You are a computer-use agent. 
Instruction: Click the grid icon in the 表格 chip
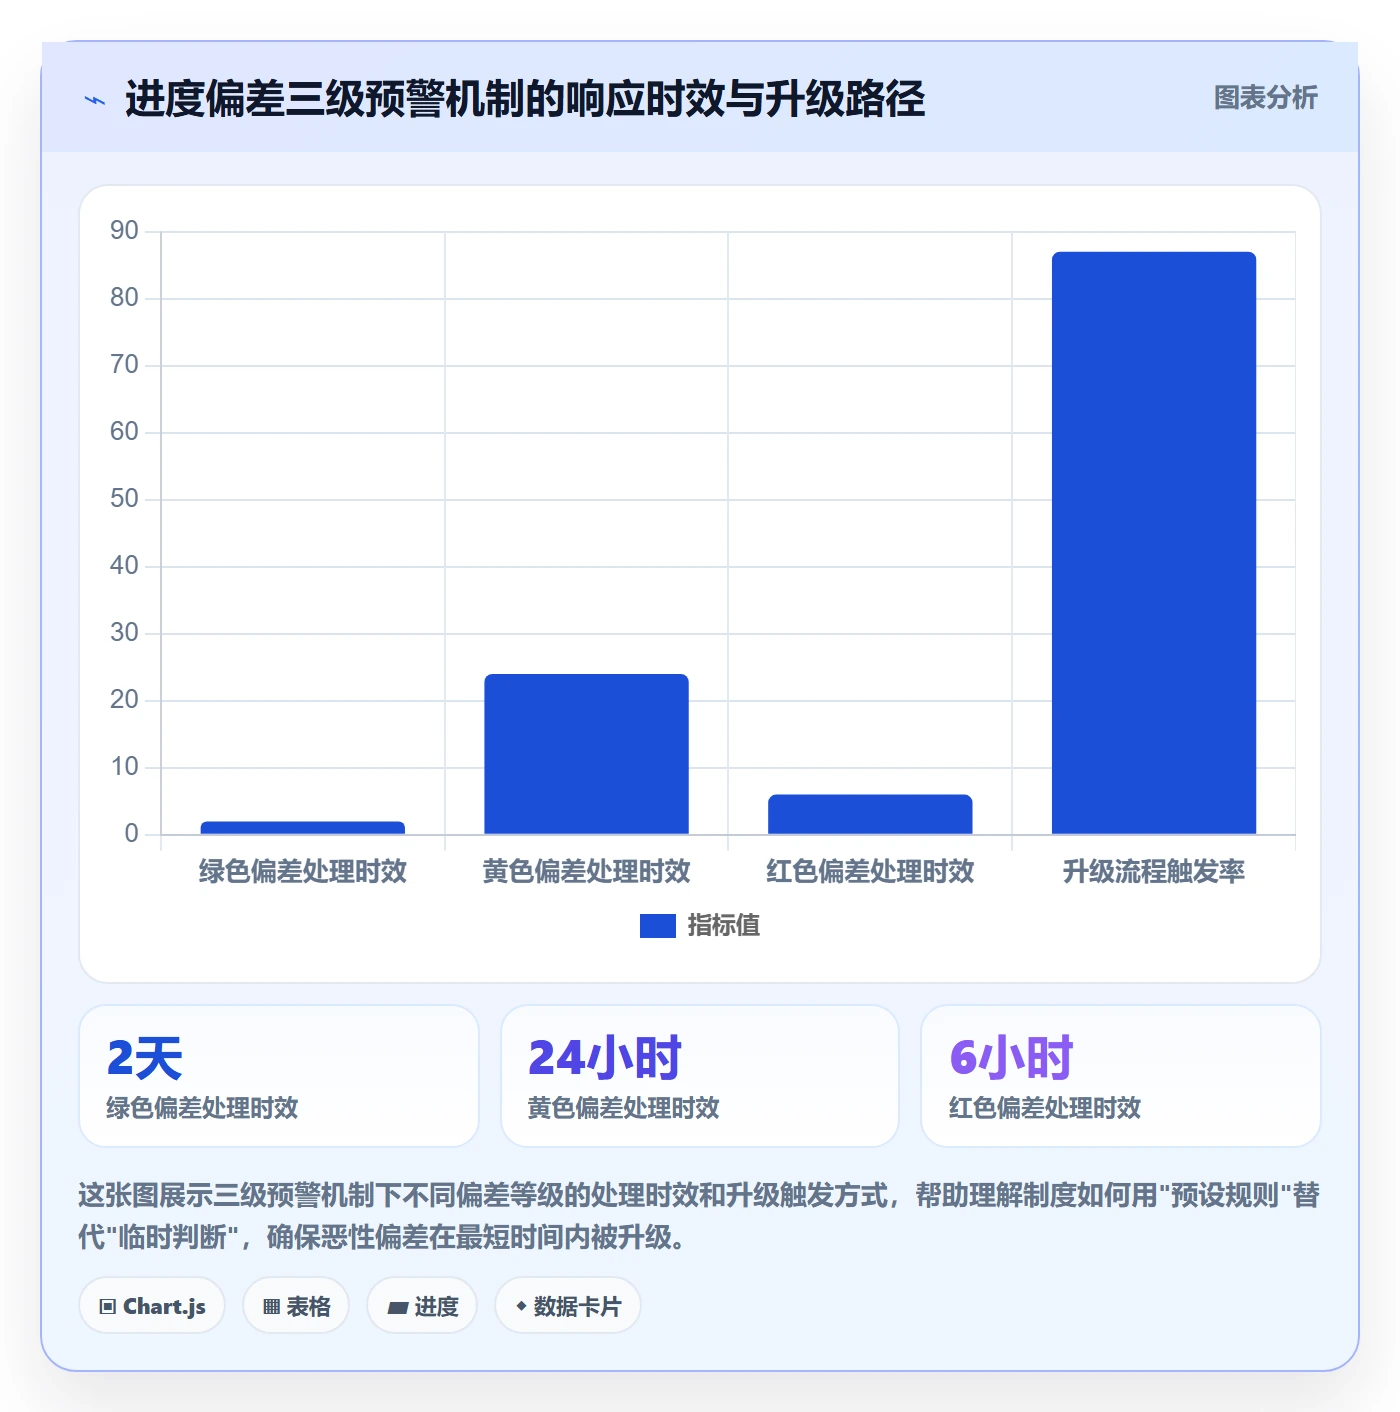(x=271, y=1307)
